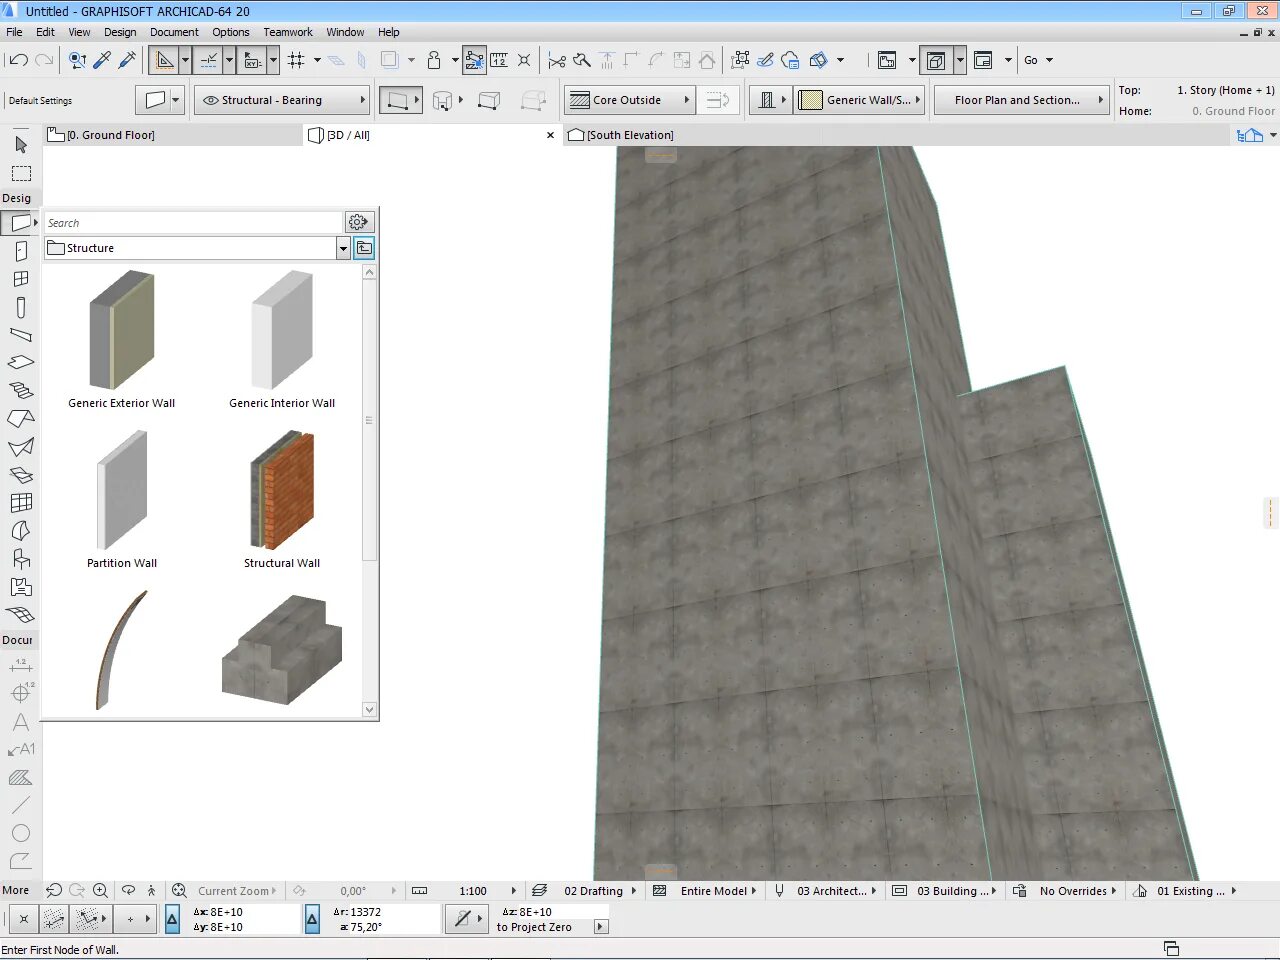Select the Beam tool in toolbox
Viewport: 1280px width, 960px height.
coord(21,335)
